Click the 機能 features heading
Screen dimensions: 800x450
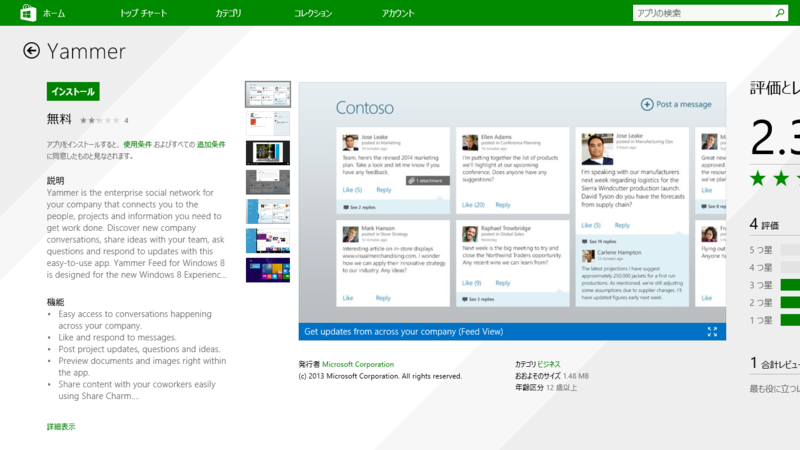(x=56, y=302)
